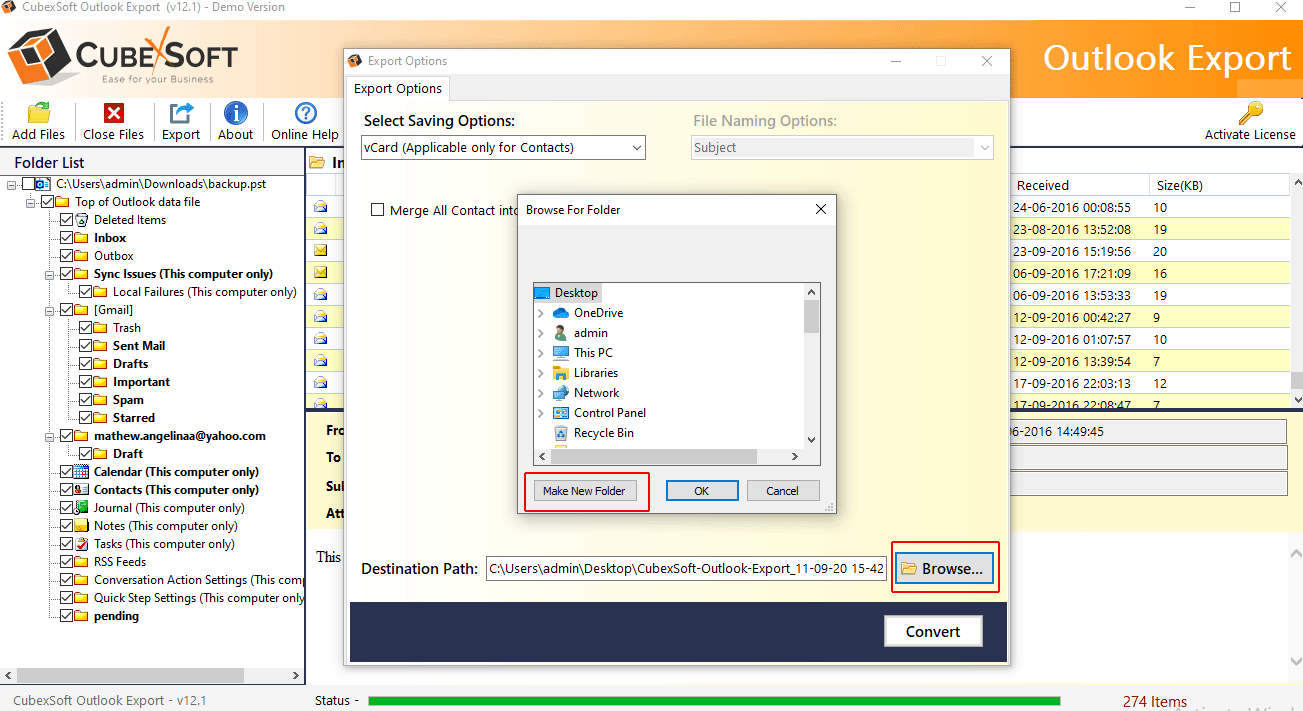
Task: Uncheck the Outbox folder checkbox
Action: pos(67,256)
